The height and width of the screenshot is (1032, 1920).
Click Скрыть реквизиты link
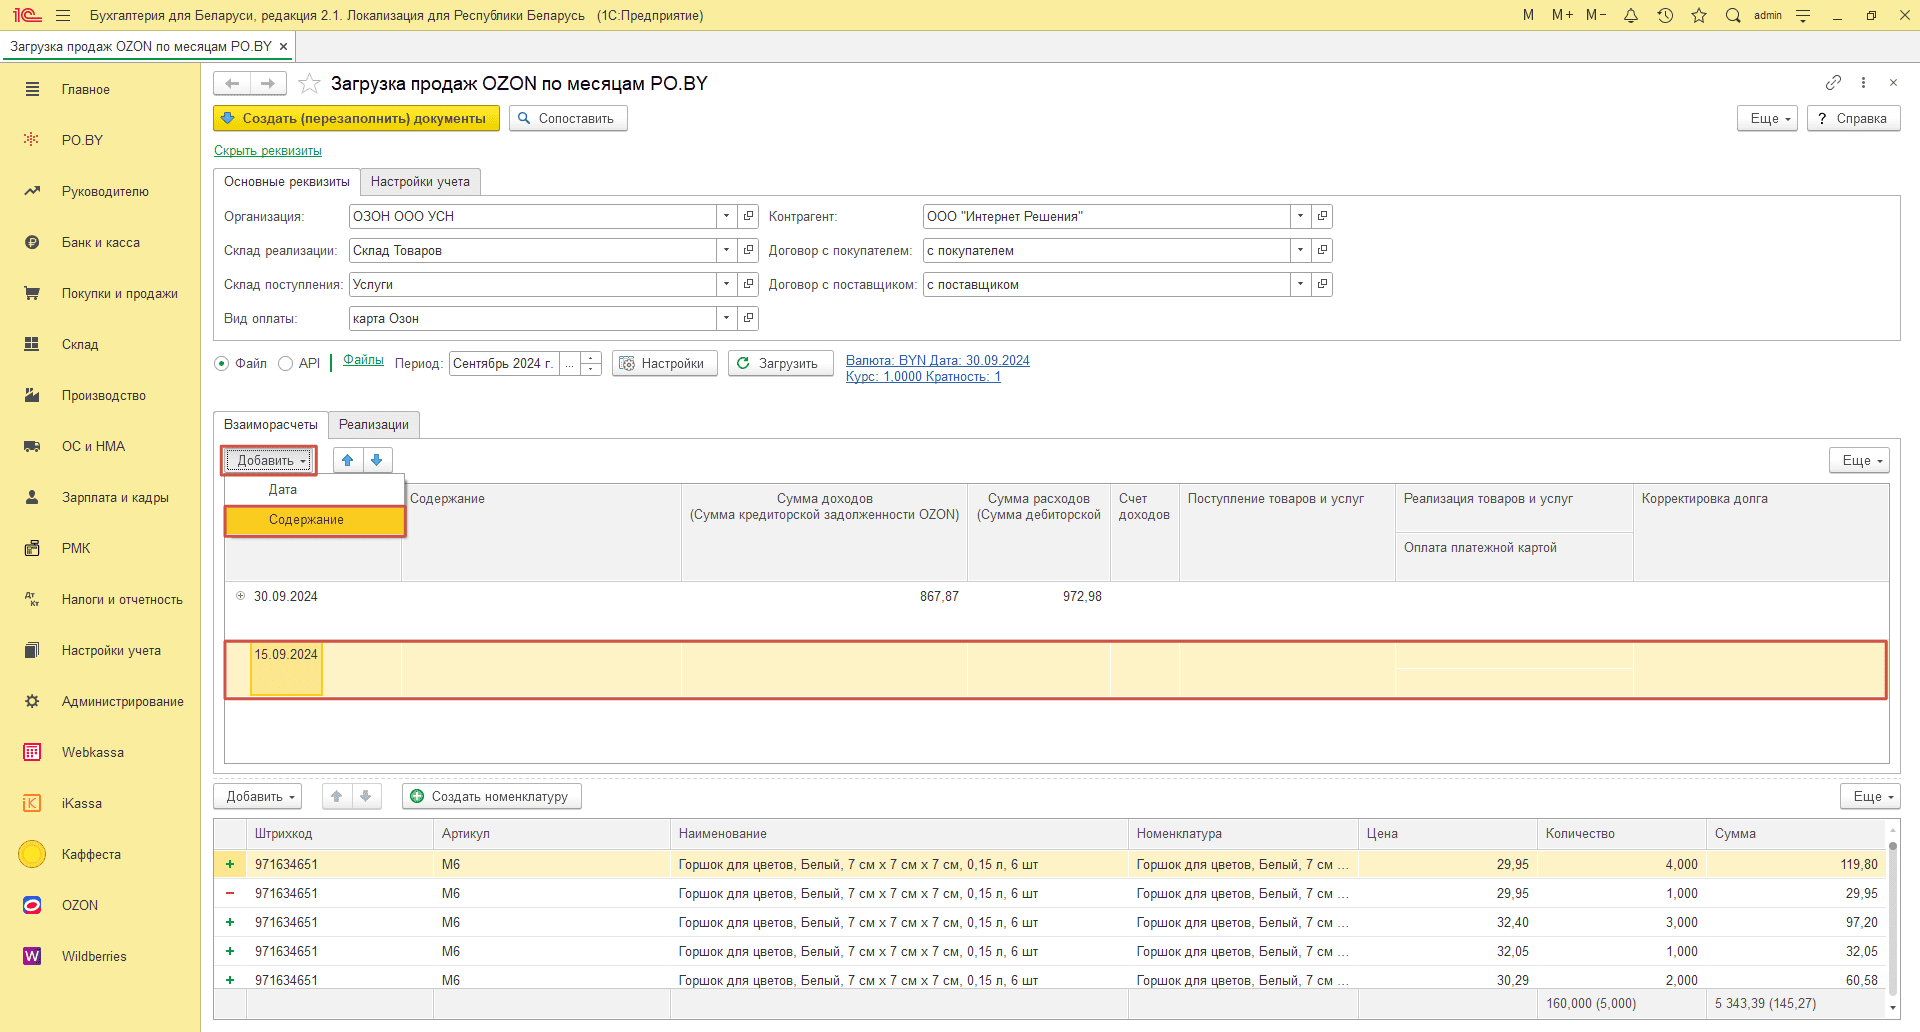pos(268,151)
